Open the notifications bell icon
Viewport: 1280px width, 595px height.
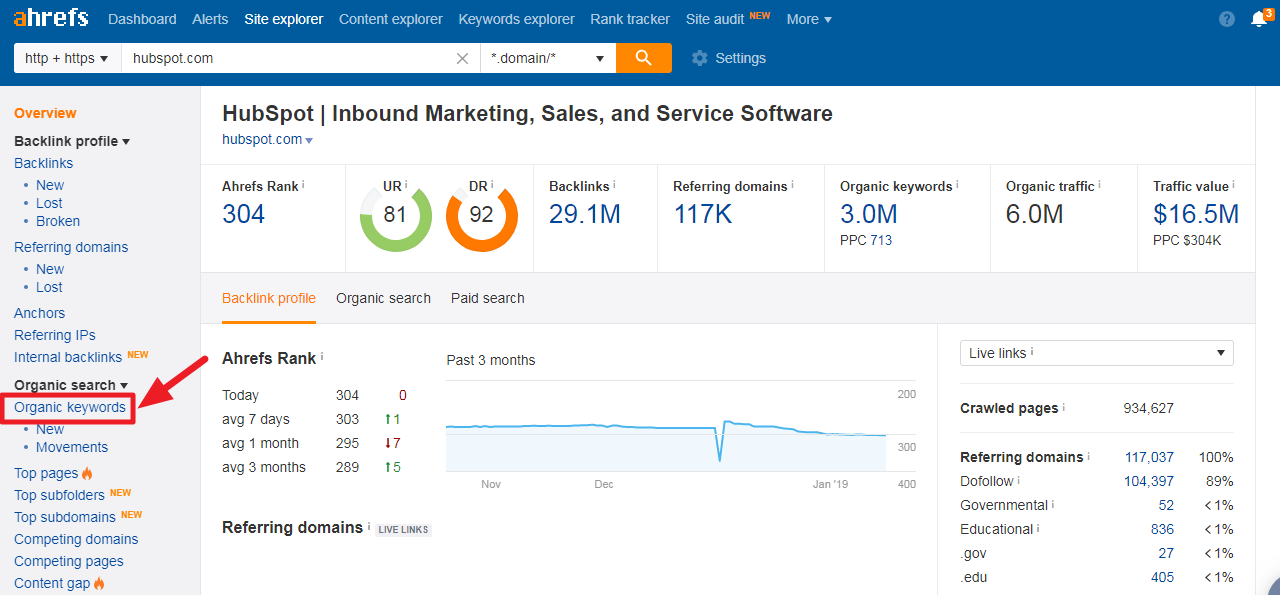1259,19
